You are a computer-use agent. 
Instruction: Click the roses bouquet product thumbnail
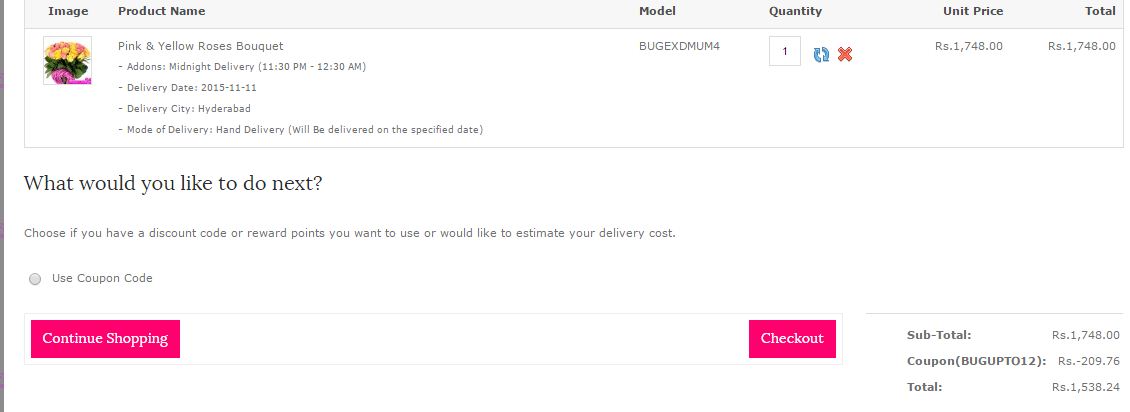tap(68, 61)
